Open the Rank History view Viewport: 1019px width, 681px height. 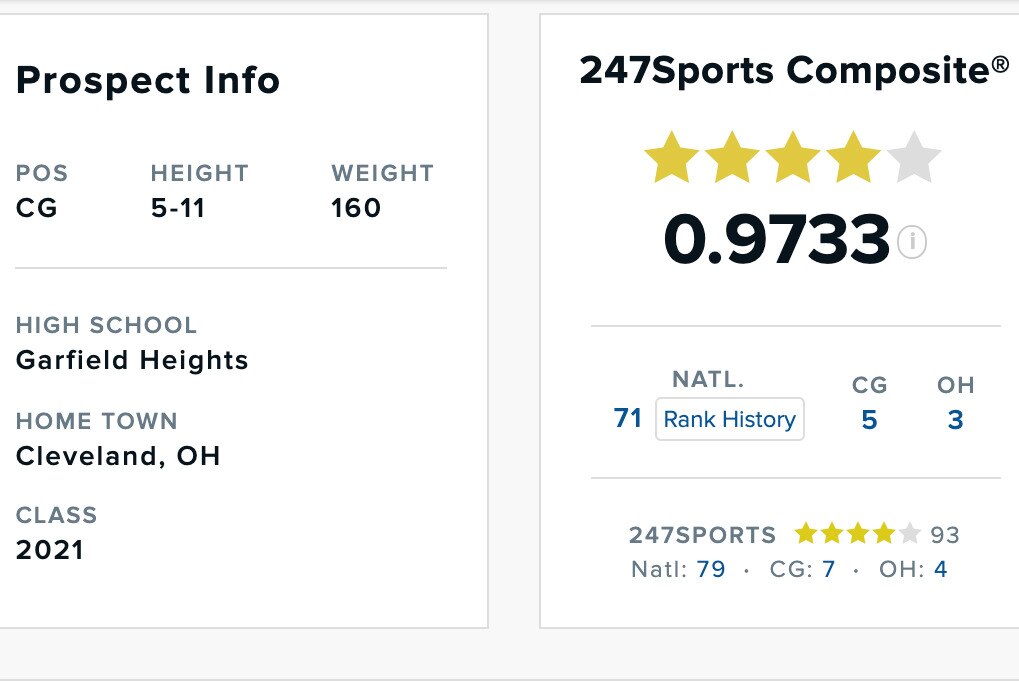(x=730, y=419)
